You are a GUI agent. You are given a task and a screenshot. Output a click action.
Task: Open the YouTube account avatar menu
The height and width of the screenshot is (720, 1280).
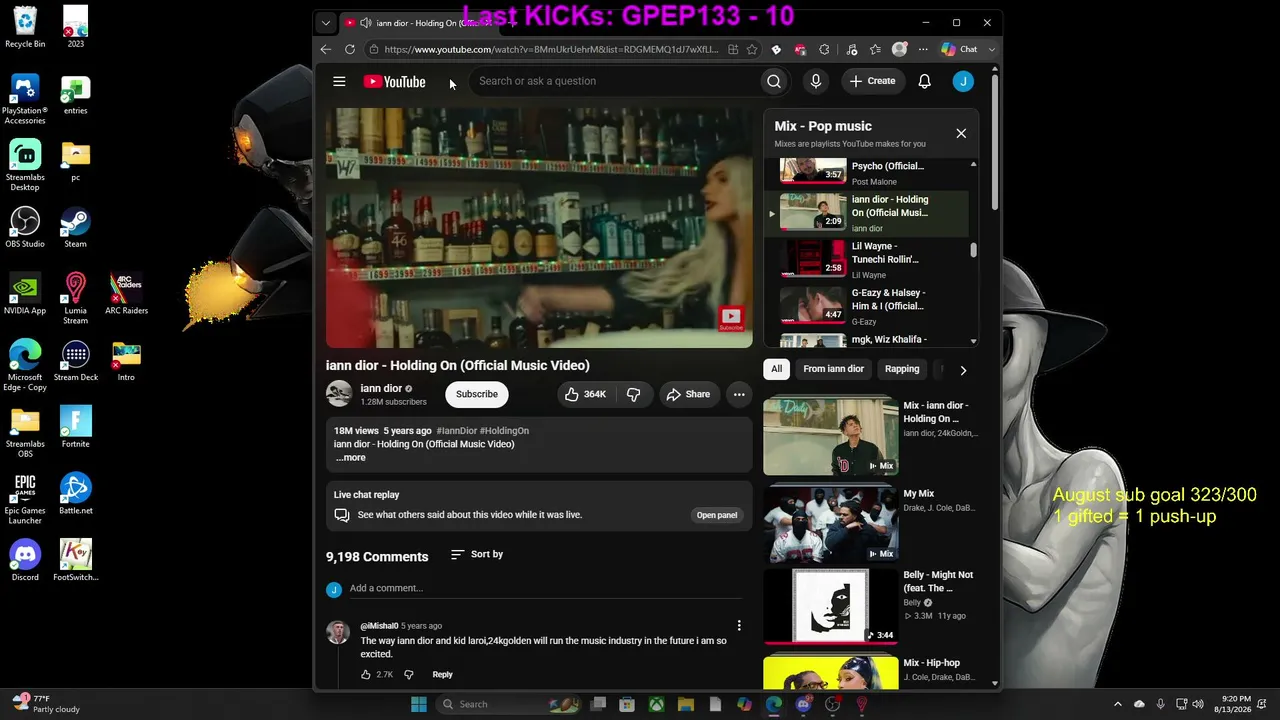coord(963,81)
